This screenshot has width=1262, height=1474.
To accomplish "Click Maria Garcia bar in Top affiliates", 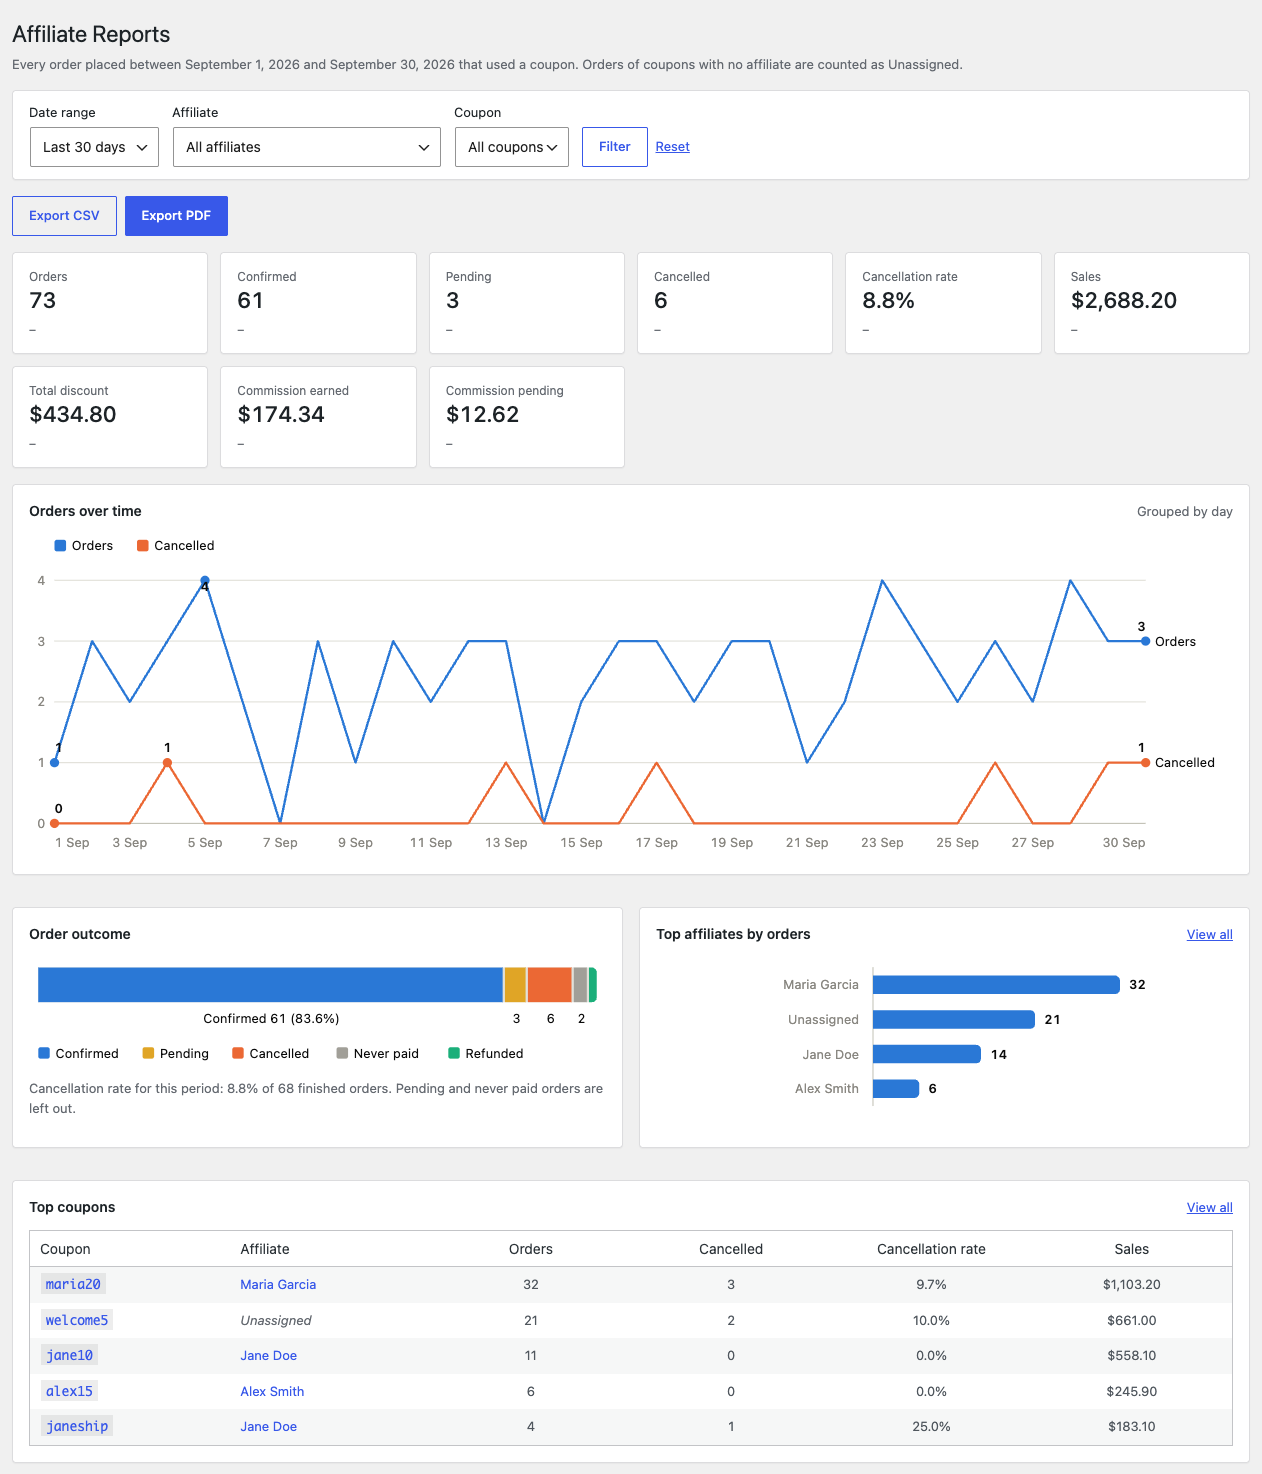I will click(996, 985).
